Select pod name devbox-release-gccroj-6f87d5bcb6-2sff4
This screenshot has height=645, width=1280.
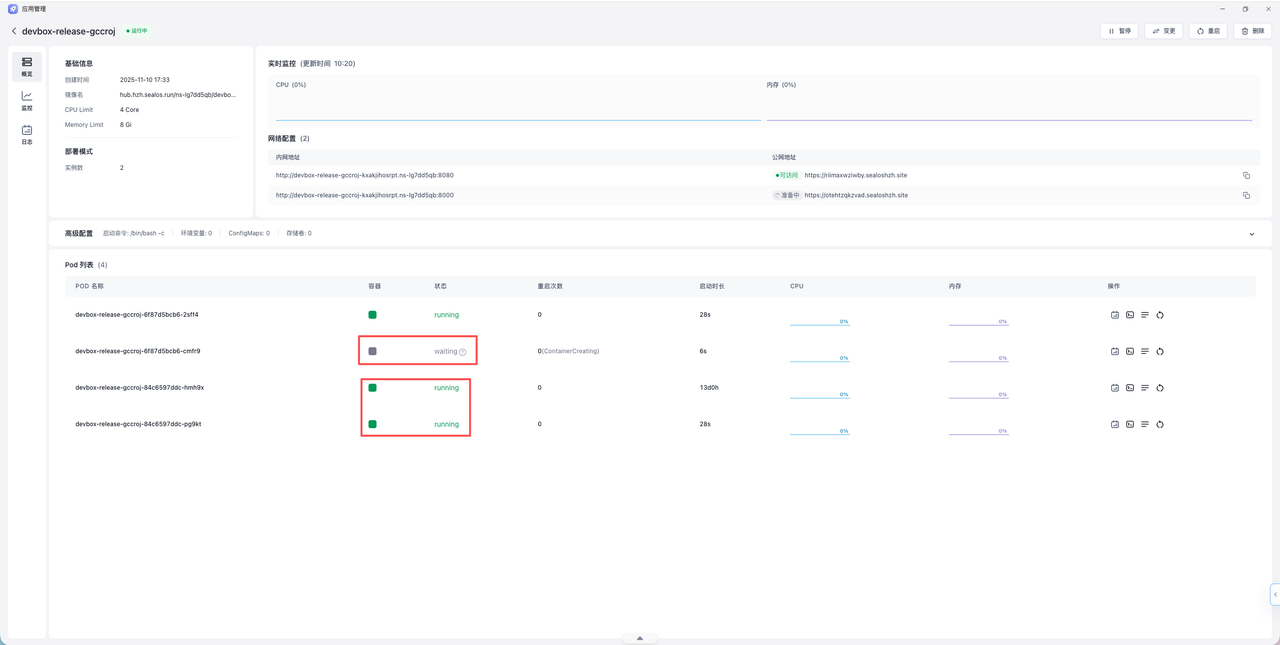pyautogui.click(x=137, y=315)
